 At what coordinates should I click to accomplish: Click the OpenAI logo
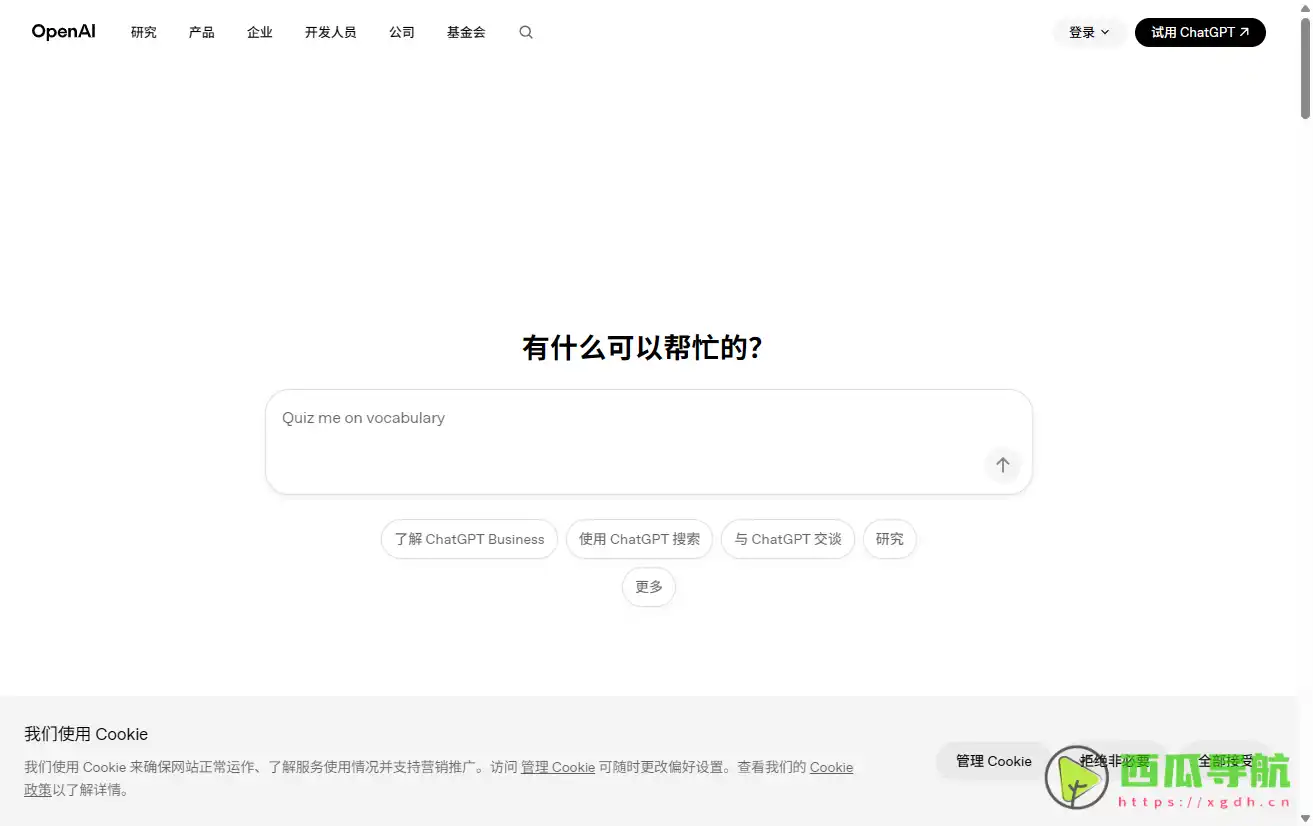(x=63, y=31)
